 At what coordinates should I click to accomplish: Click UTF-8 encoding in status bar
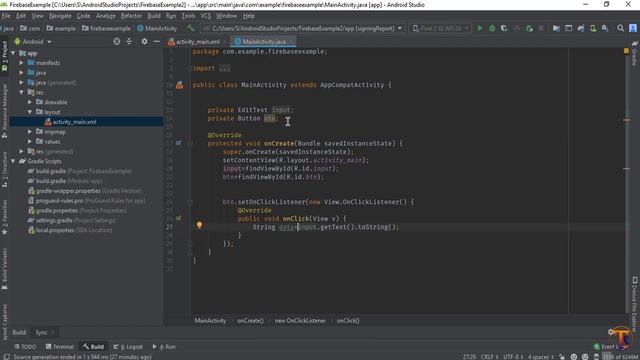point(513,357)
